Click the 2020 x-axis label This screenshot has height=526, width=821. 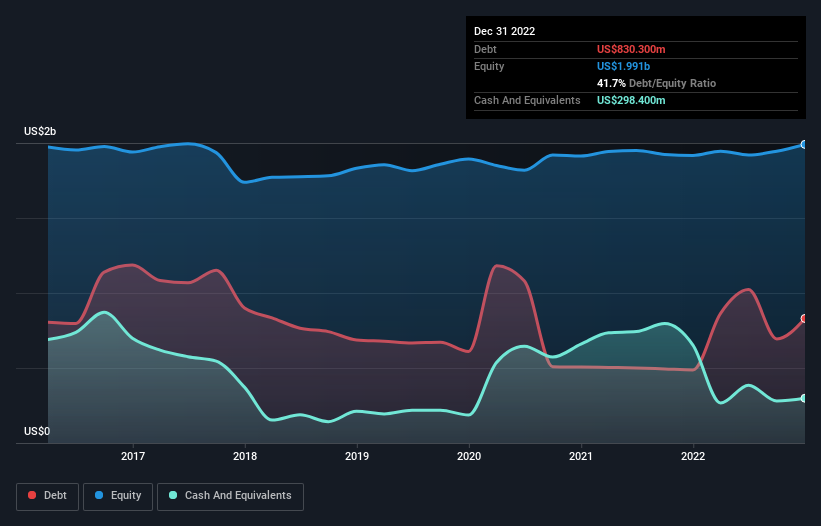coord(469,456)
